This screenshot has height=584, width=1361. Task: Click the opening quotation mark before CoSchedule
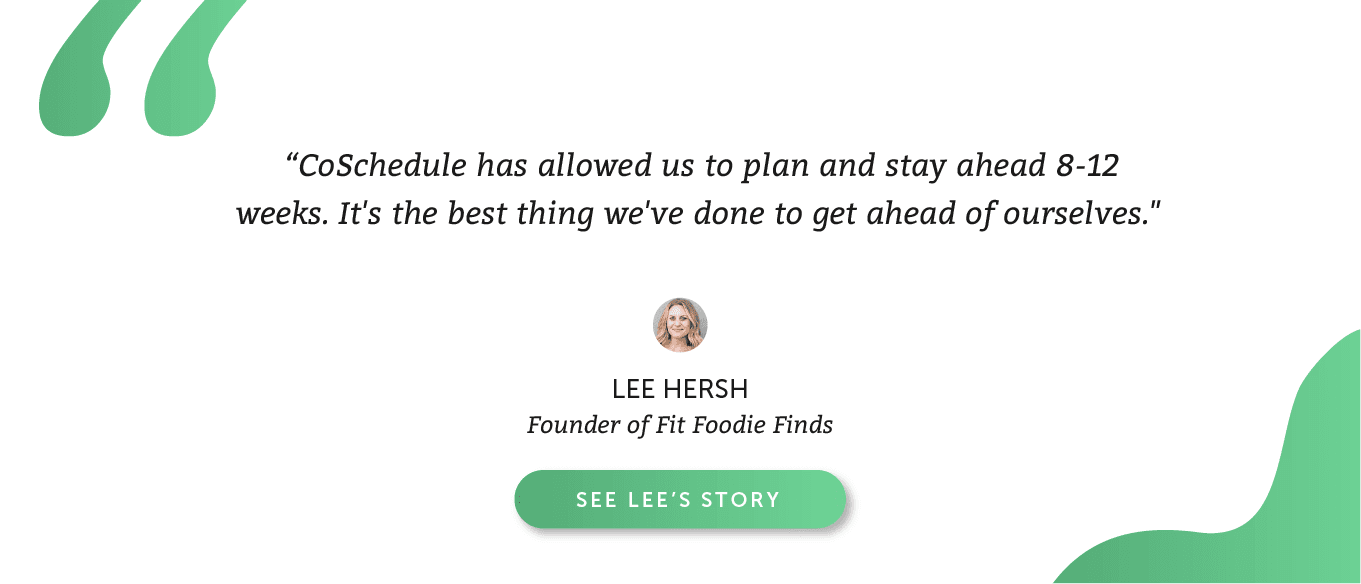click(x=291, y=159)
